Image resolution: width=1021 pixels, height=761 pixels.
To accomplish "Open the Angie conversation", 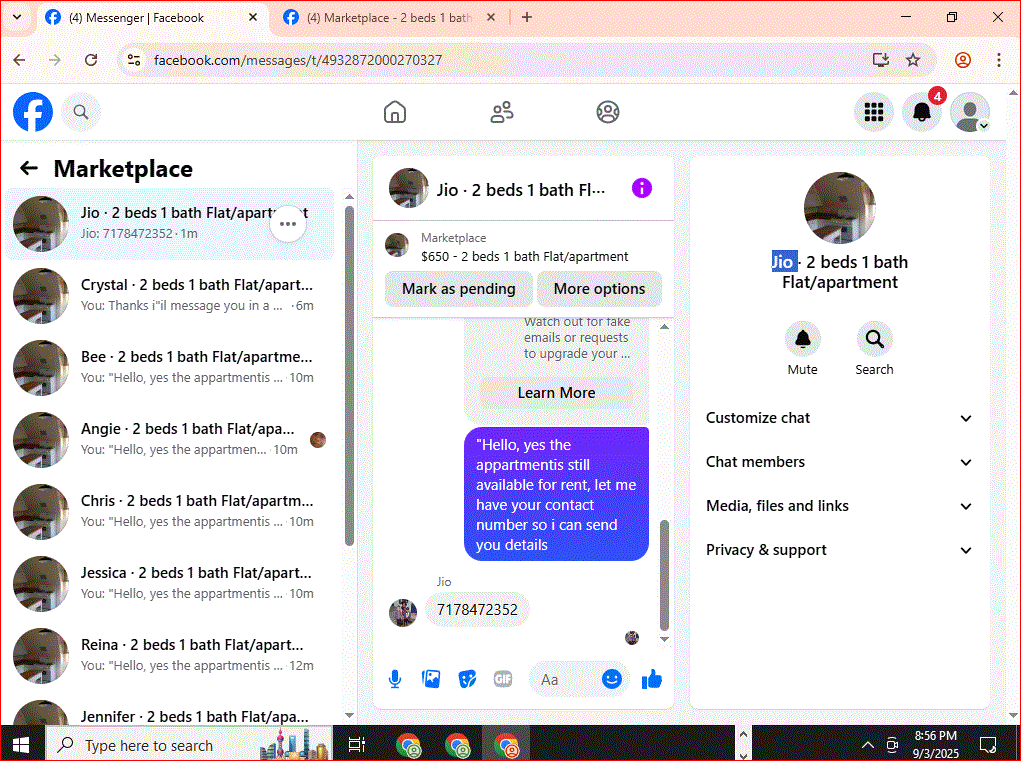I will [x=170, y=439].
